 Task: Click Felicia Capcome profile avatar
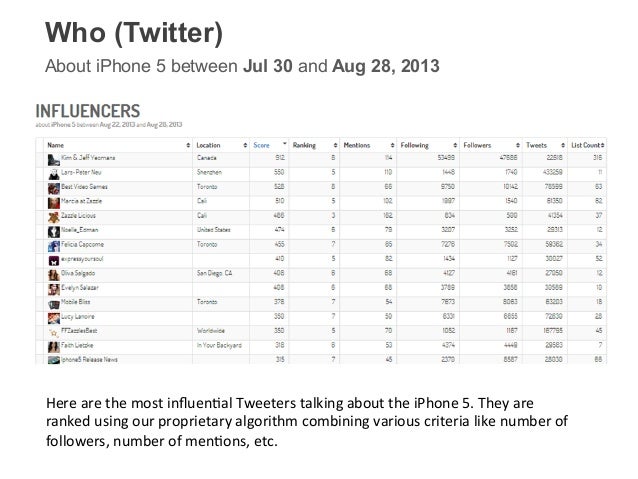pyautogui.click(x=54, y=247)
